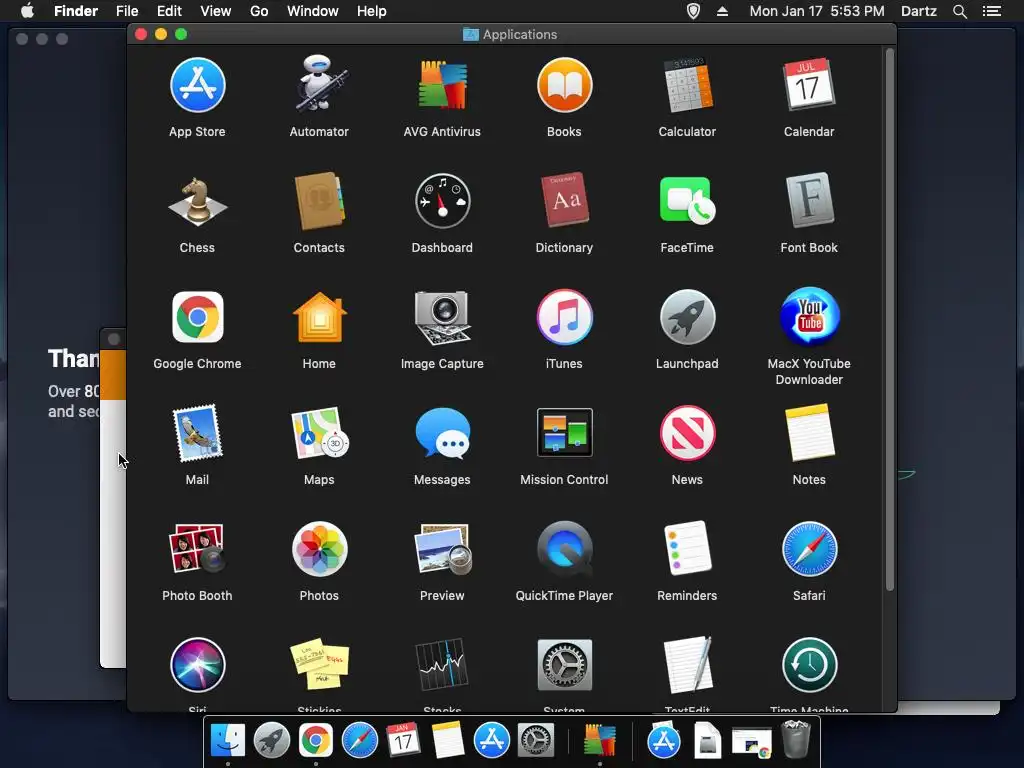
Task: Click AVG Antivirus in the Dock
Action: (600, 741)
